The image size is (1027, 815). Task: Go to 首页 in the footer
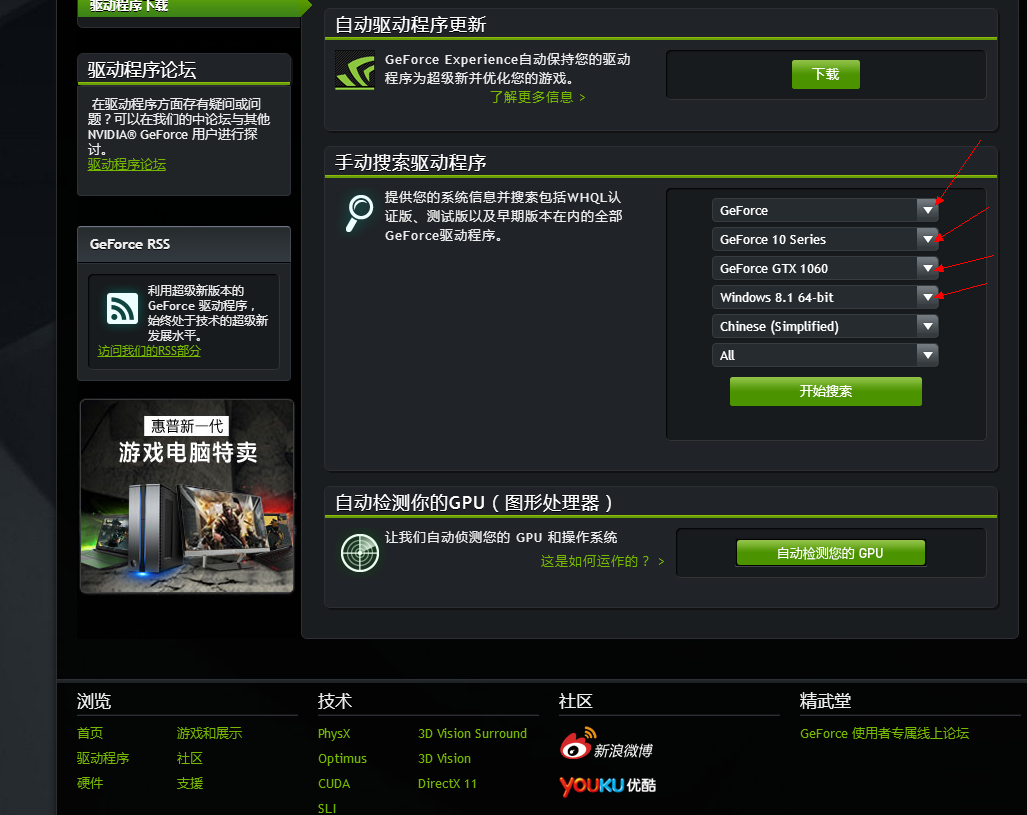(x=90, y=733)
